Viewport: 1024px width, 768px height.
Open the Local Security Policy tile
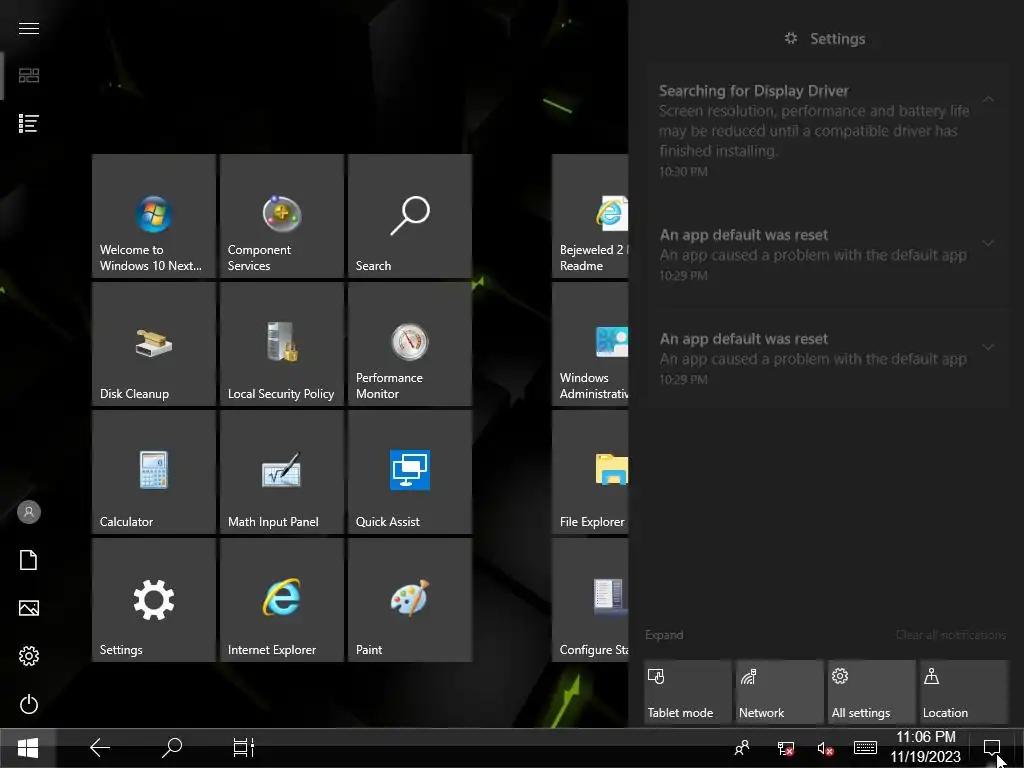(281, 344)
